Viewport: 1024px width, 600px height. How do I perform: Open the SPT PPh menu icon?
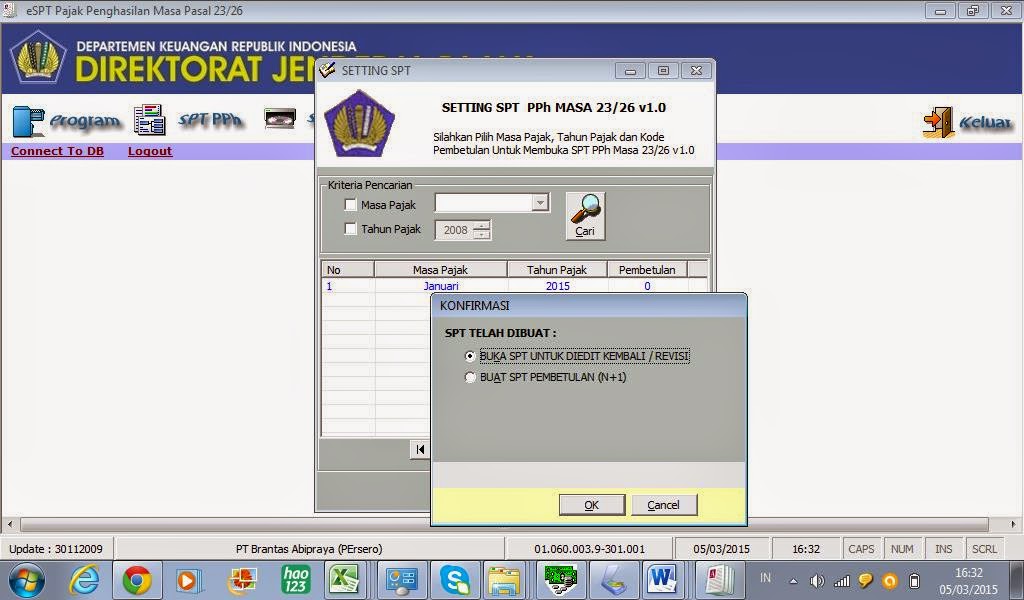coord(150,119)
